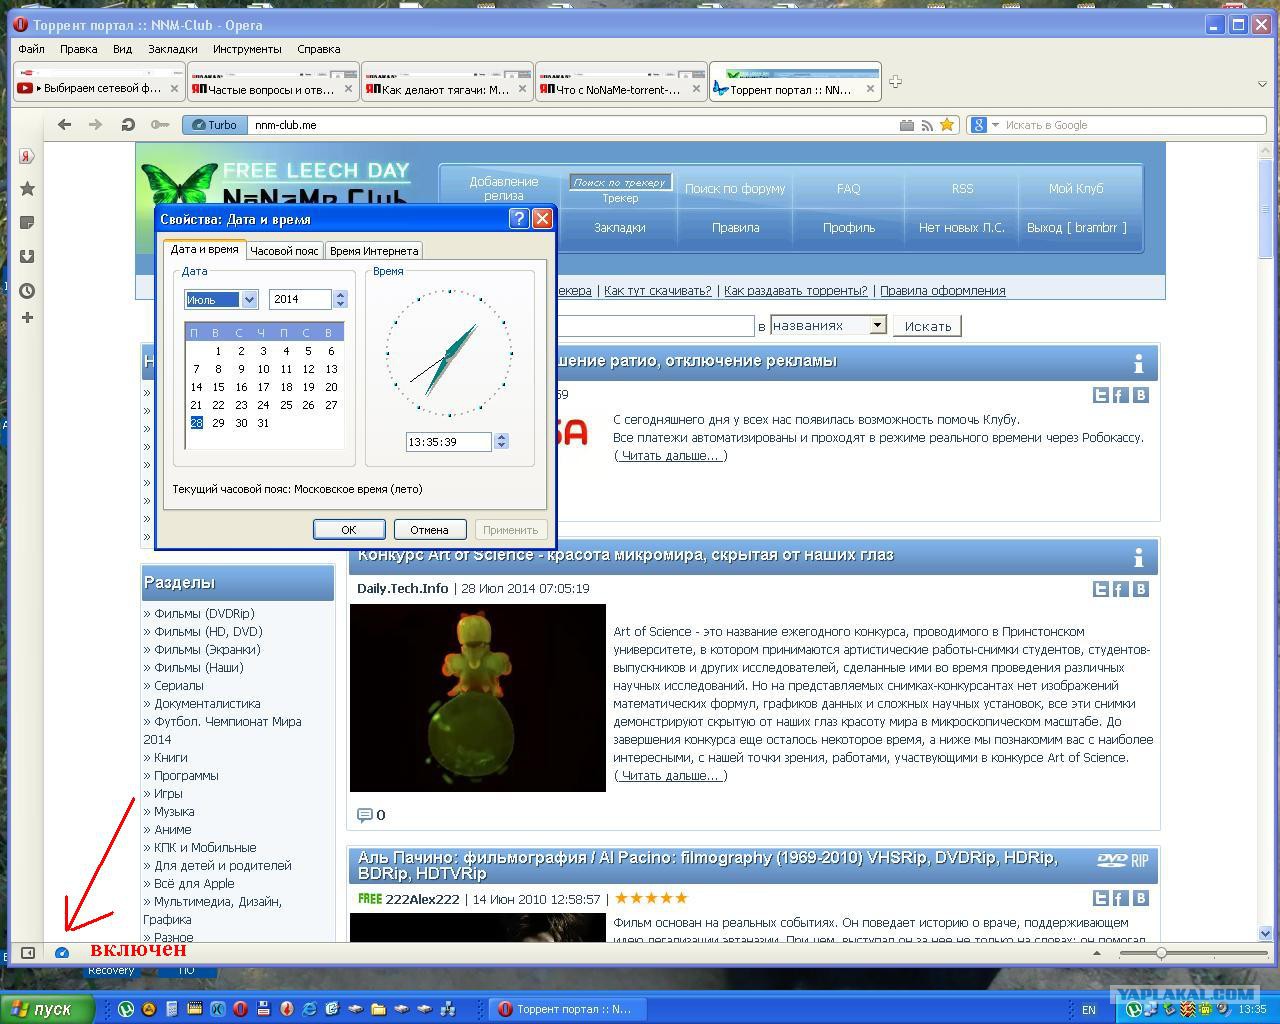Click the time field spinner arrows
The image size is (1280, 1024).
[501, 441]
